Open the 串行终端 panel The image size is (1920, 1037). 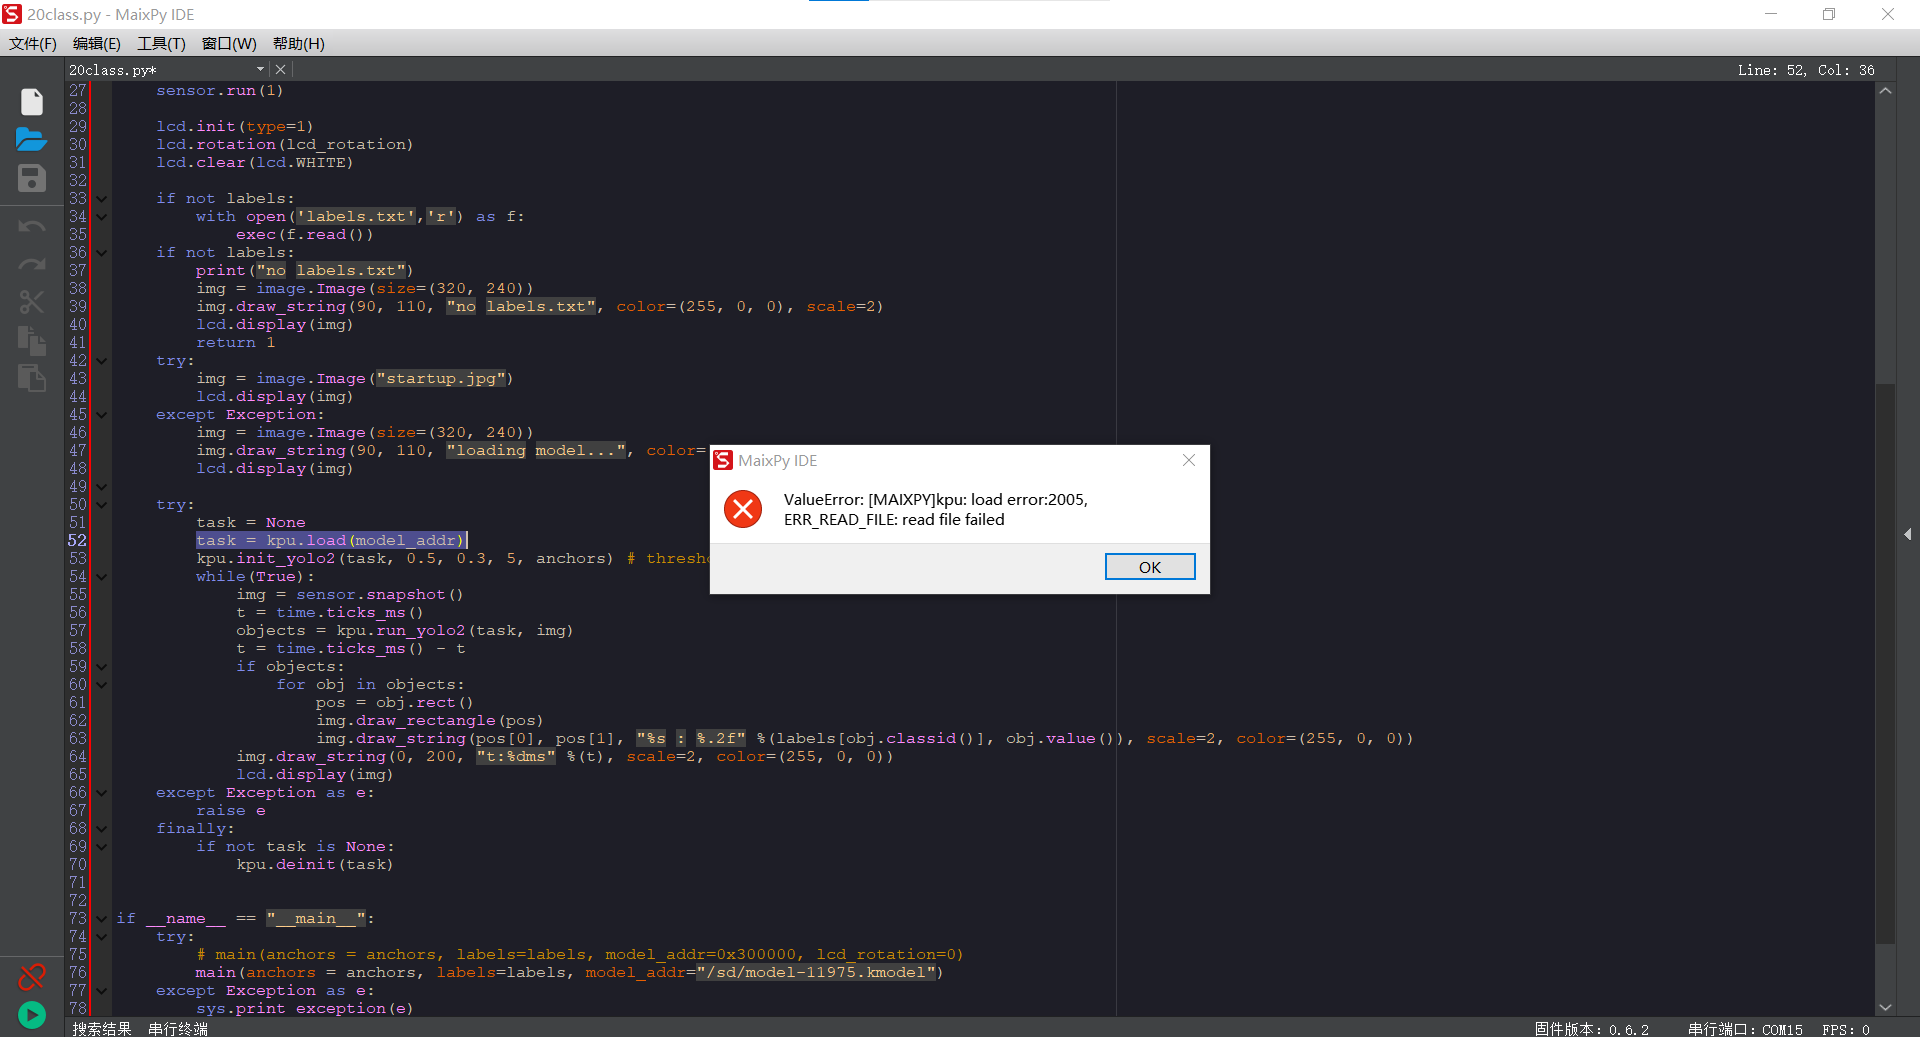(178, 1029)
